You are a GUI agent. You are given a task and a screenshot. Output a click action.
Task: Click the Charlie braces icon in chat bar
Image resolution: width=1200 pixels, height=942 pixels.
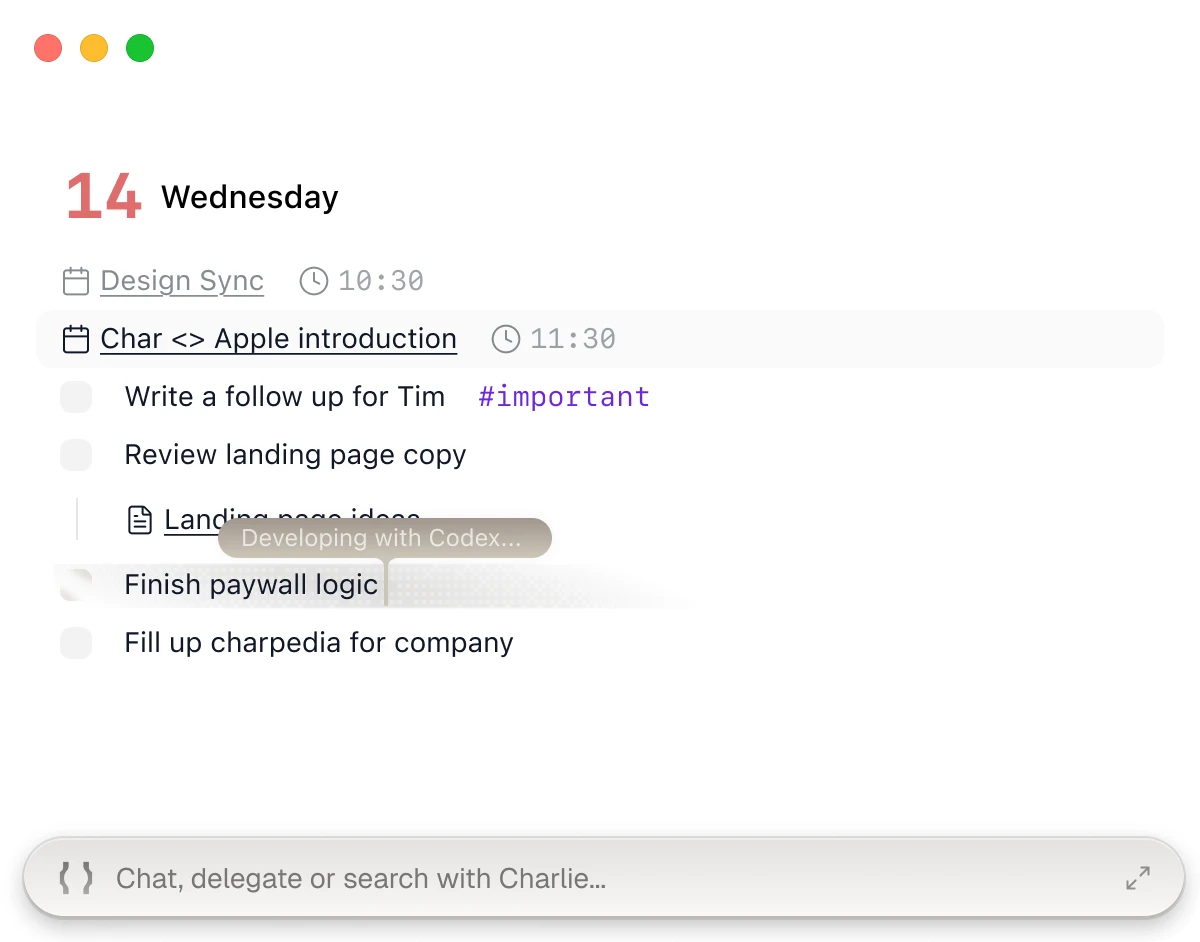click(76, 878)
